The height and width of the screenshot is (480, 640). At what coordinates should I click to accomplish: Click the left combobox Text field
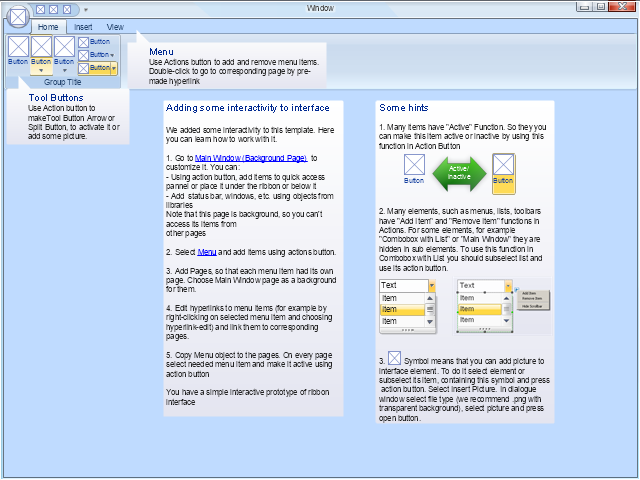pos(404,286)
